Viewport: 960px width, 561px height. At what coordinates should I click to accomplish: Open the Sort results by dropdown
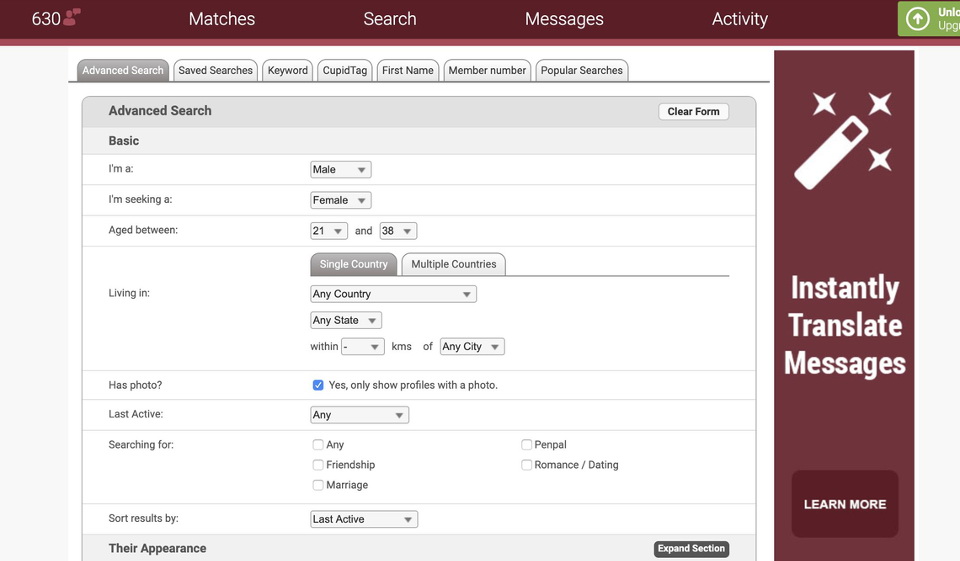coord(364,519)
